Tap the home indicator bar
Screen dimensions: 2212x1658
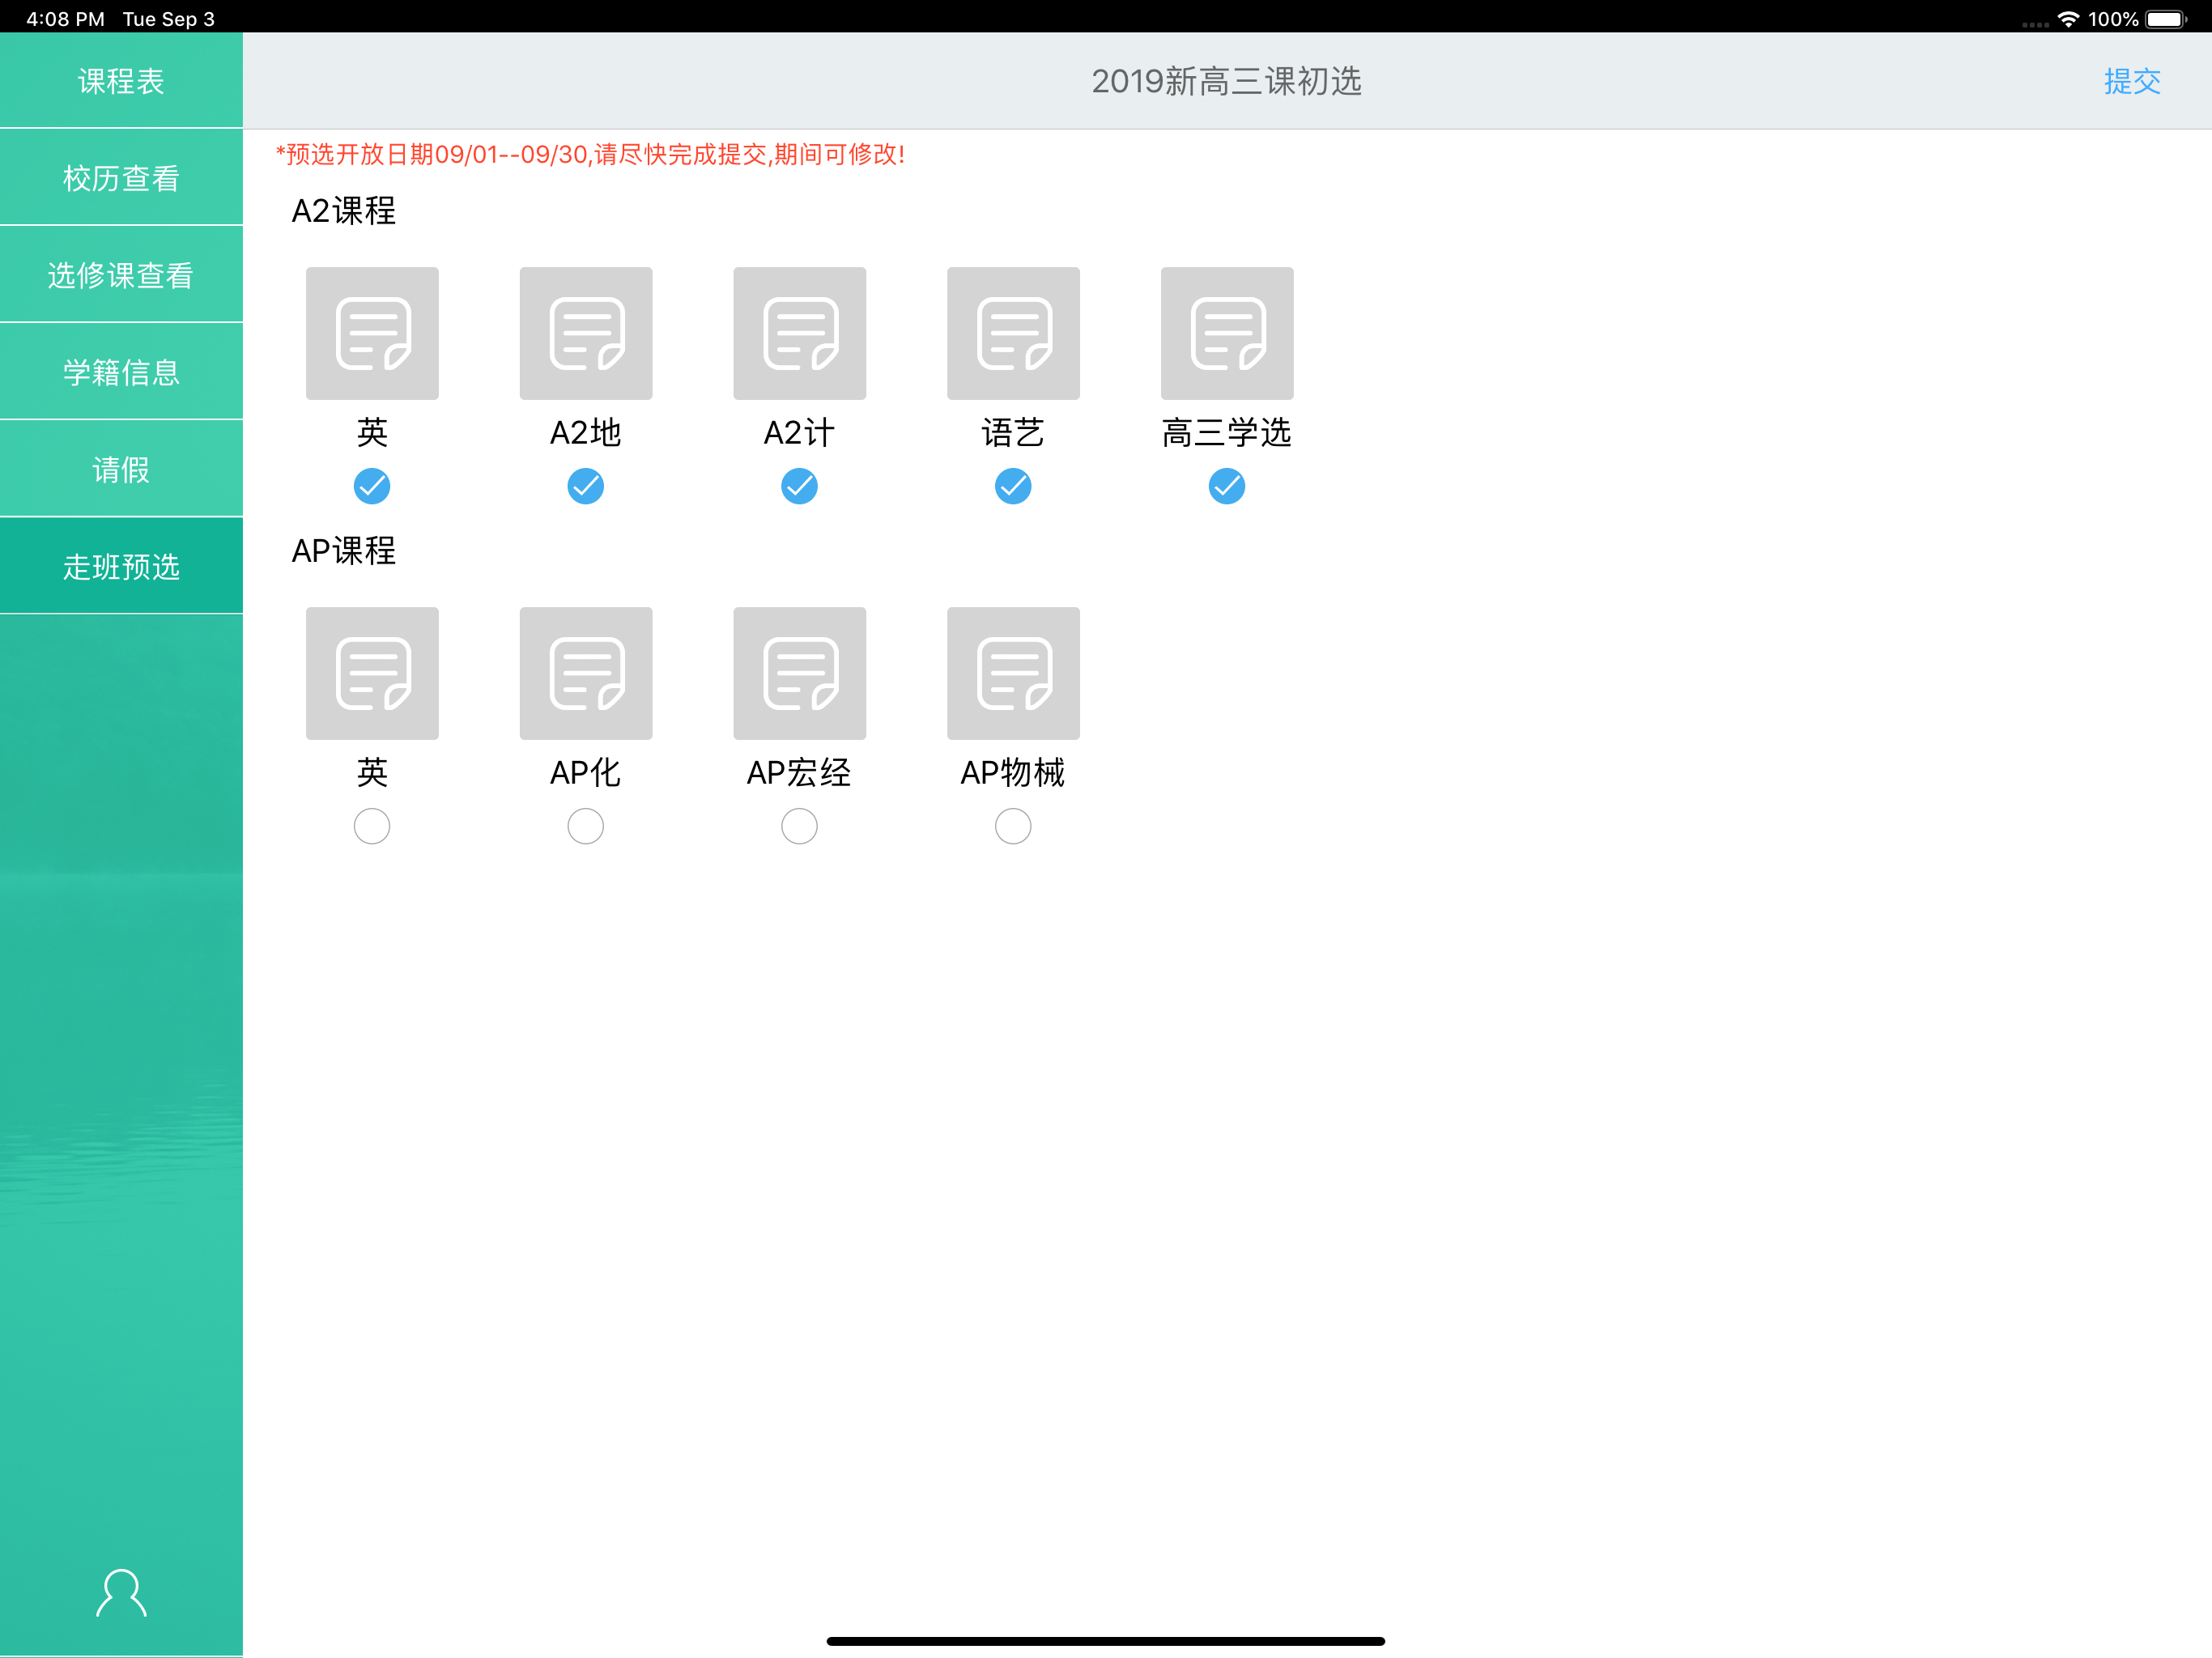point(1106,1641)
